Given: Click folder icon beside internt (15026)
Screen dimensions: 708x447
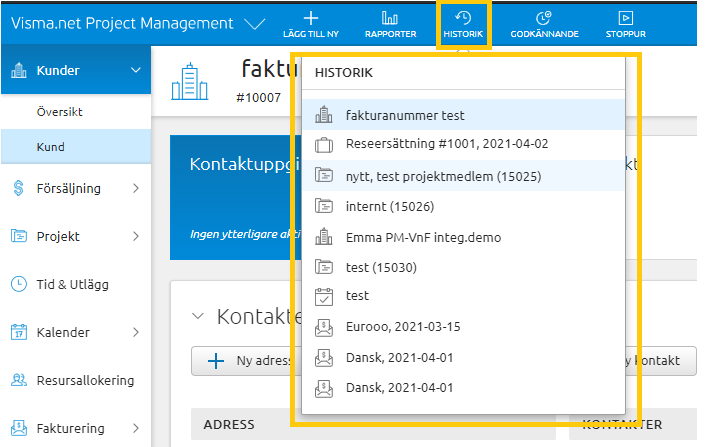Looking at the screenshot, I should click(324, 206).
